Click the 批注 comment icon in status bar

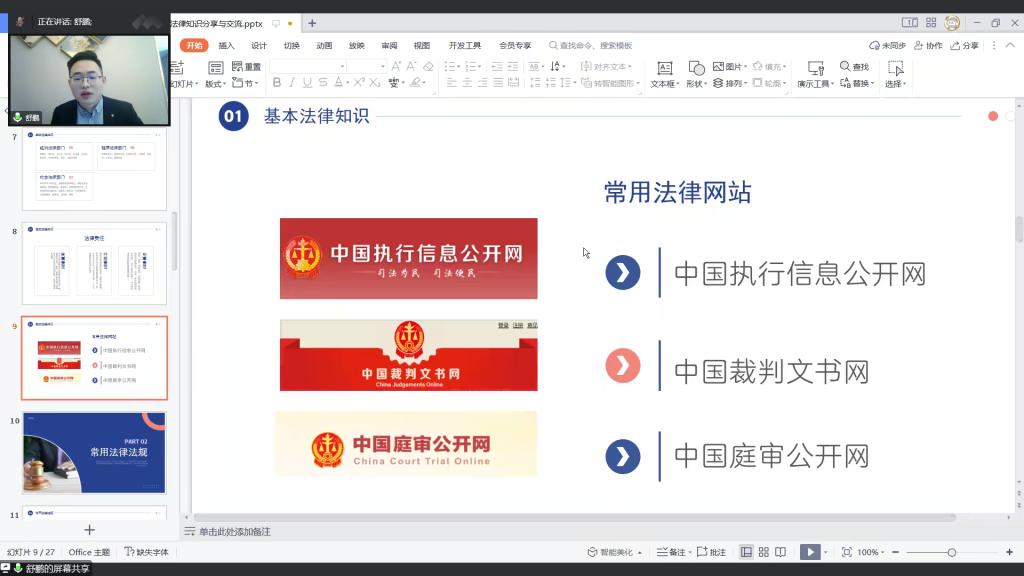coord(712,552)
